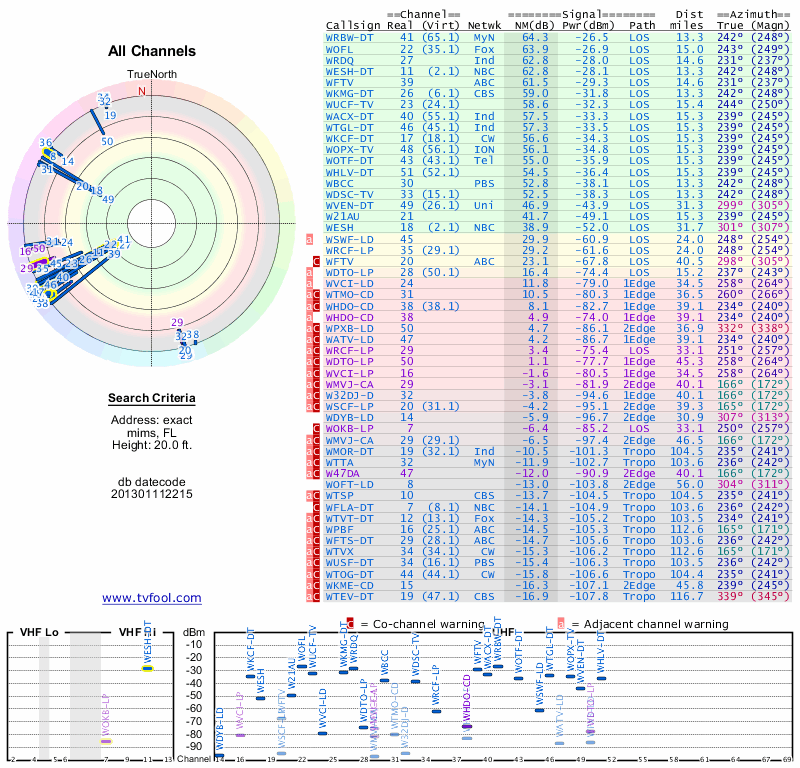The image size is (800, 768).
Task: Click the WVEN-DT callsign row entry
Action: click(x=349, y=205)
